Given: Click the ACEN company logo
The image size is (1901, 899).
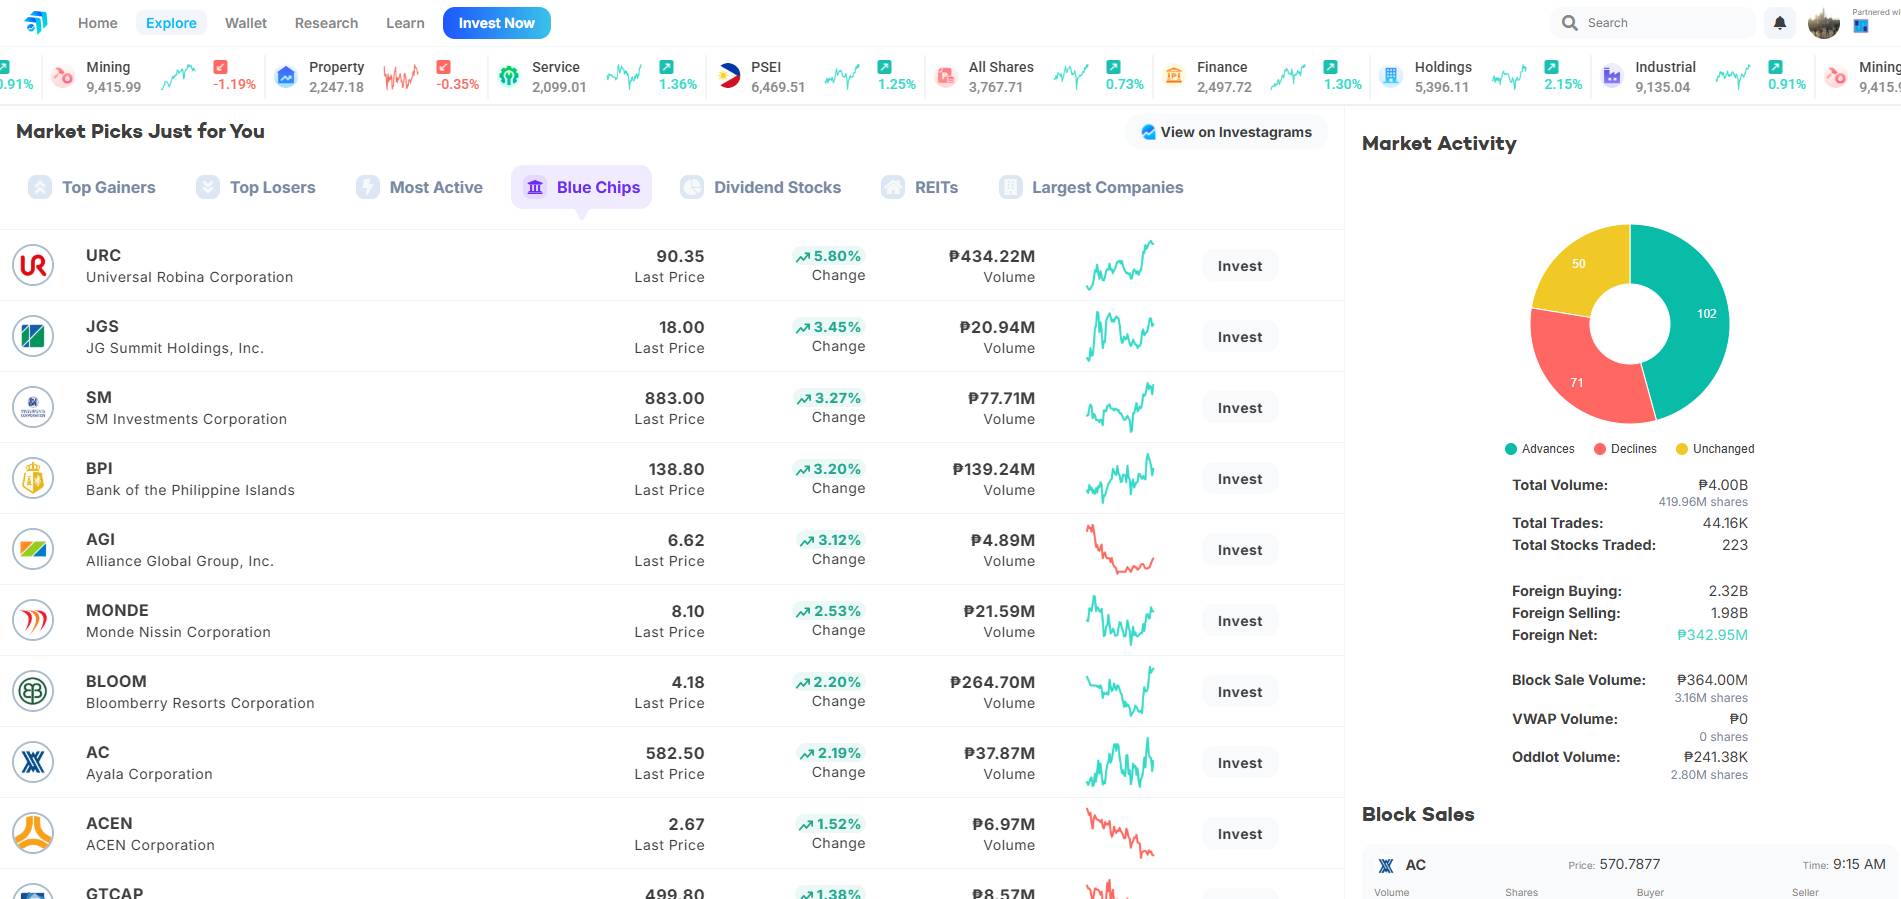Looking at the screenshot, I should 33,833.
